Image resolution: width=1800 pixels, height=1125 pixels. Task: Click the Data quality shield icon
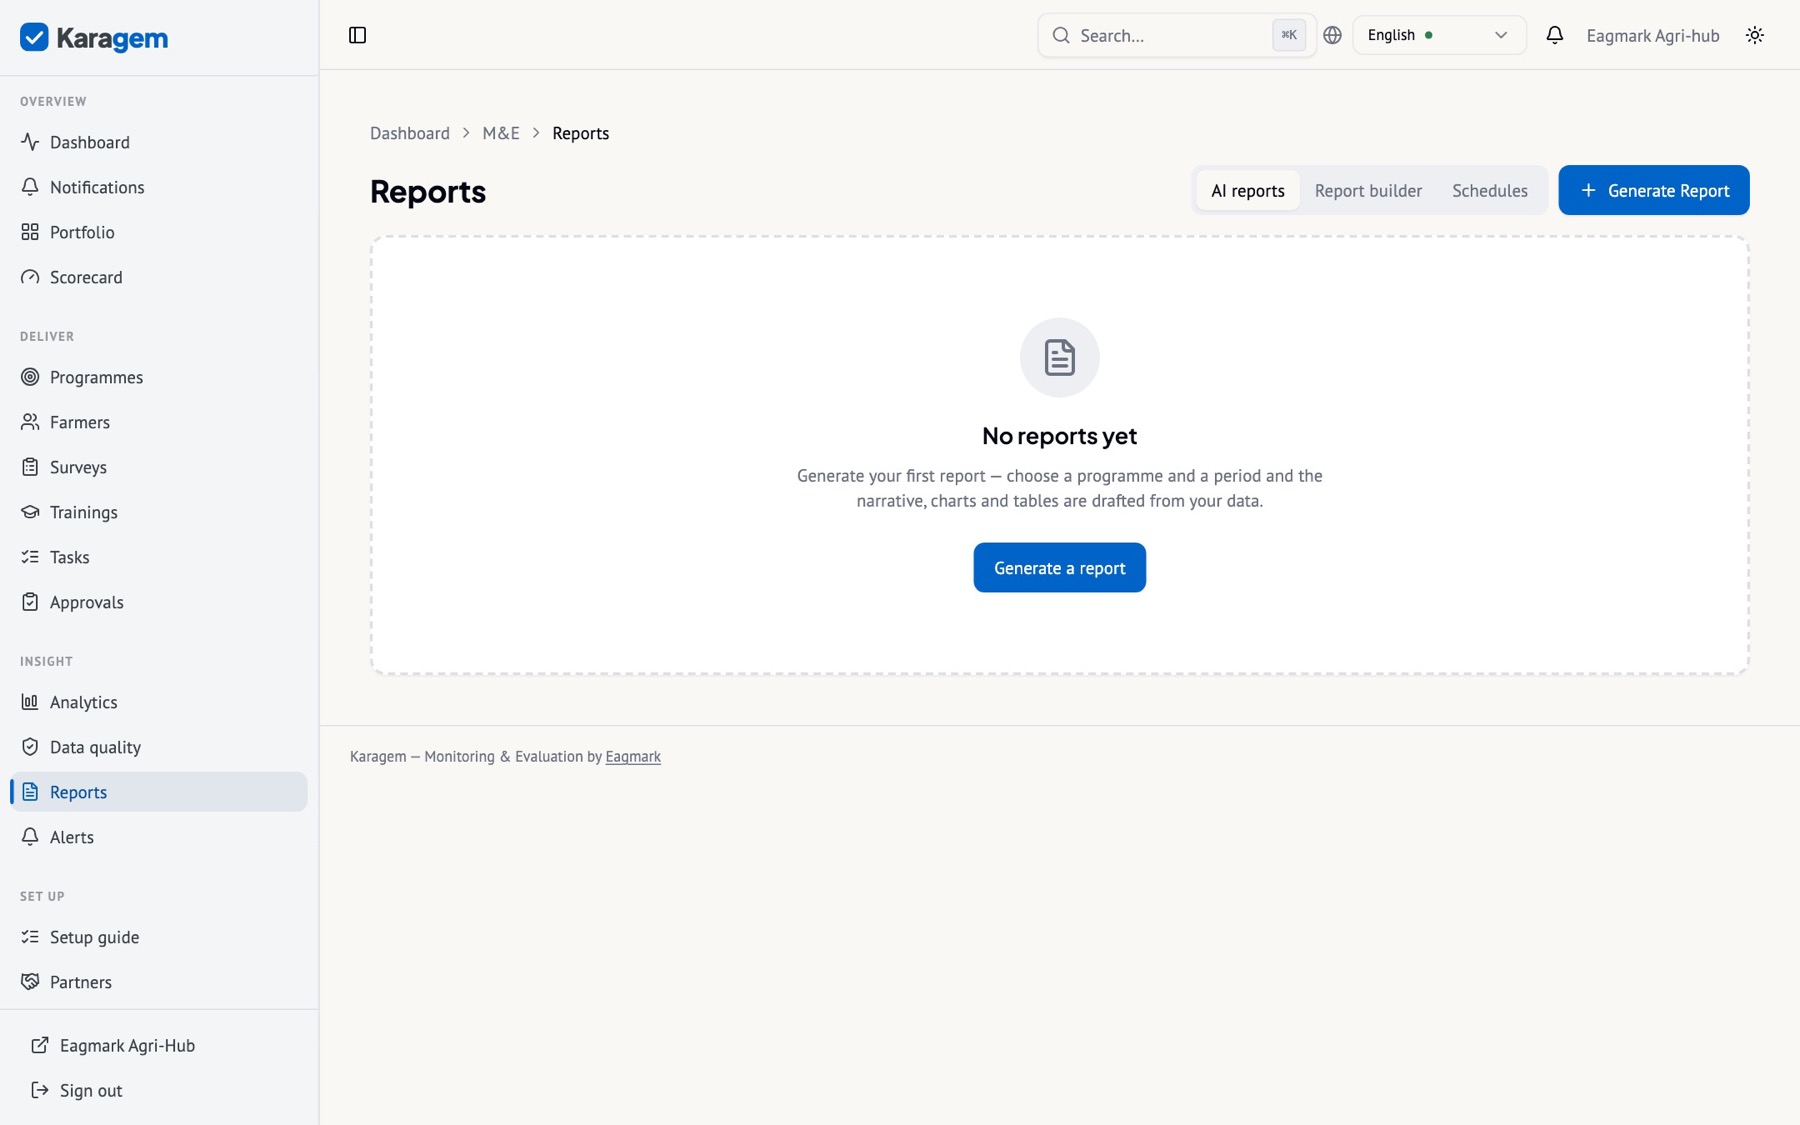(30, 747)
